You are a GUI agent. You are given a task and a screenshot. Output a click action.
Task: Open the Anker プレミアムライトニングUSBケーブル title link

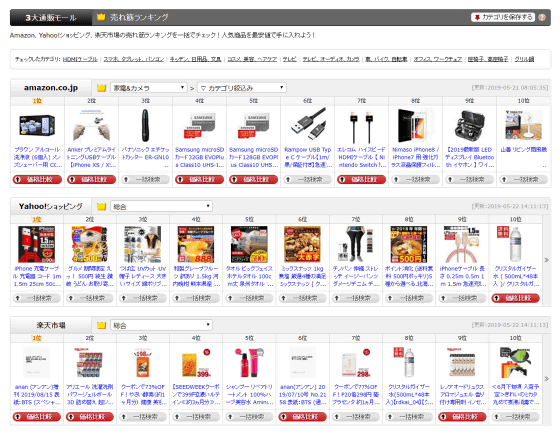91,157
